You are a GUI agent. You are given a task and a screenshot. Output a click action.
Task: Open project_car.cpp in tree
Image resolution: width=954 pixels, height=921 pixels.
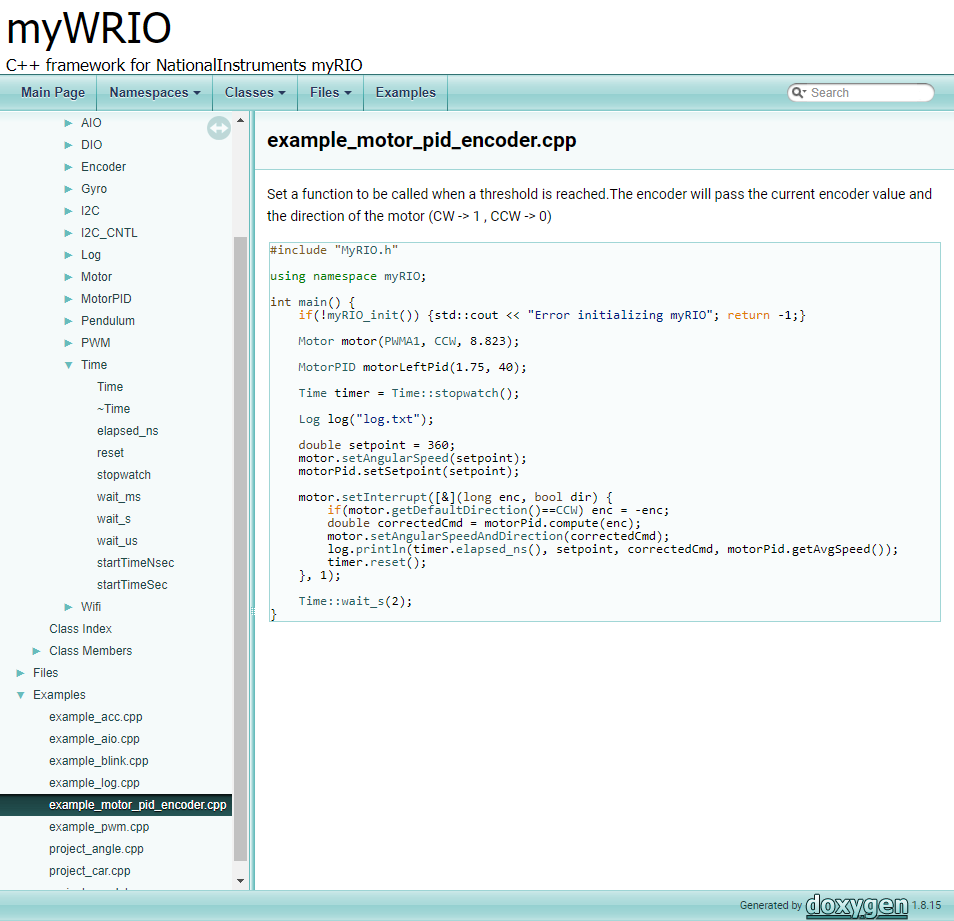(x=89, y=871)
